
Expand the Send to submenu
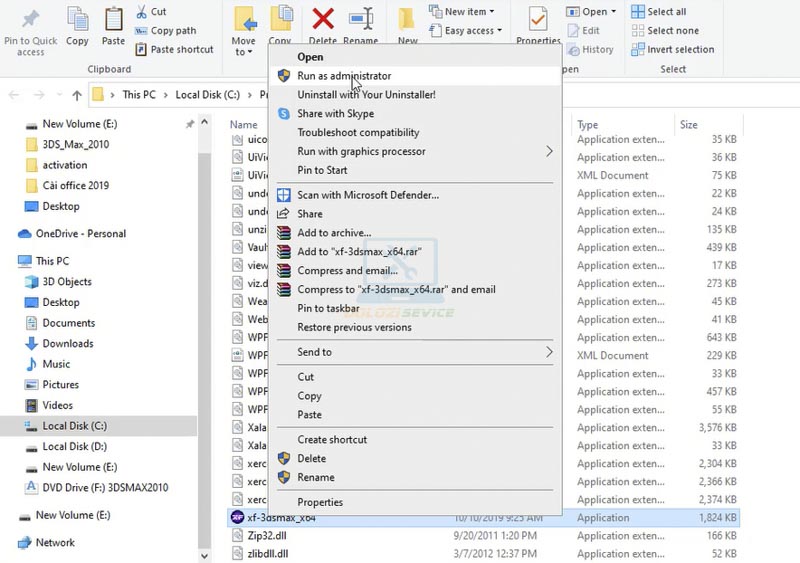[415, 352]
